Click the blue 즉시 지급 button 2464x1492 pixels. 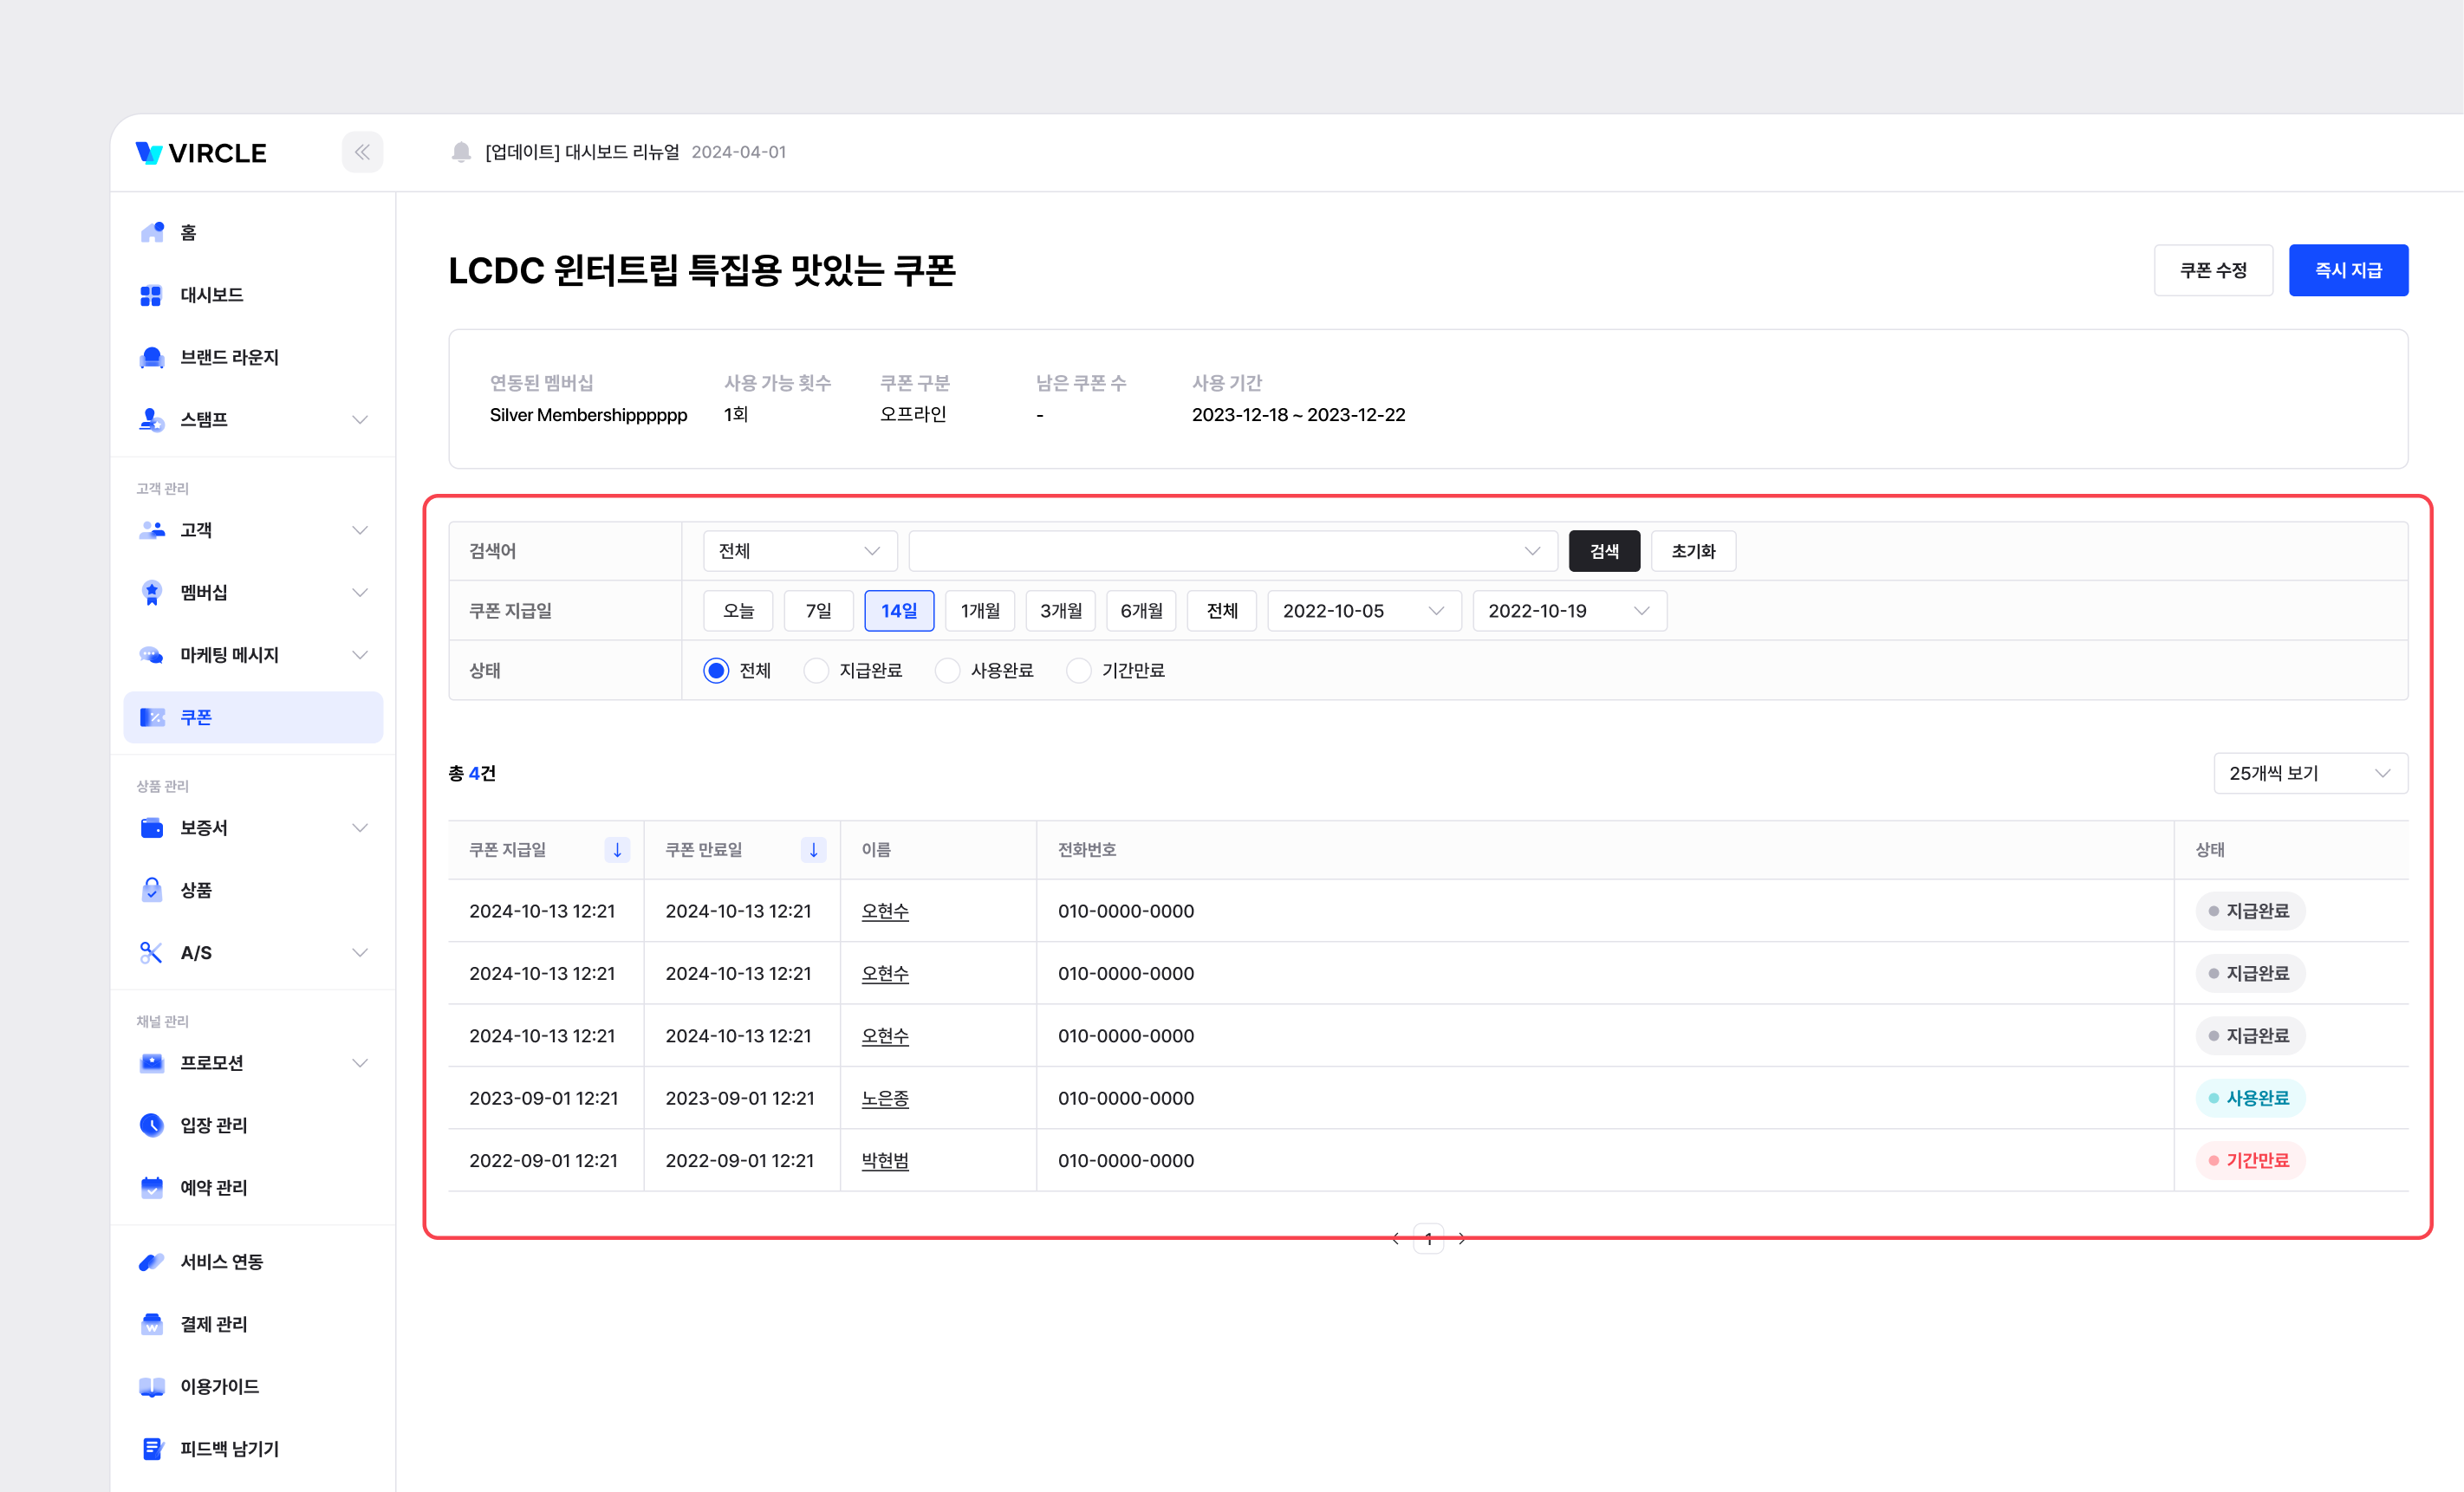pyautogui.click(x=2347, y=270)
